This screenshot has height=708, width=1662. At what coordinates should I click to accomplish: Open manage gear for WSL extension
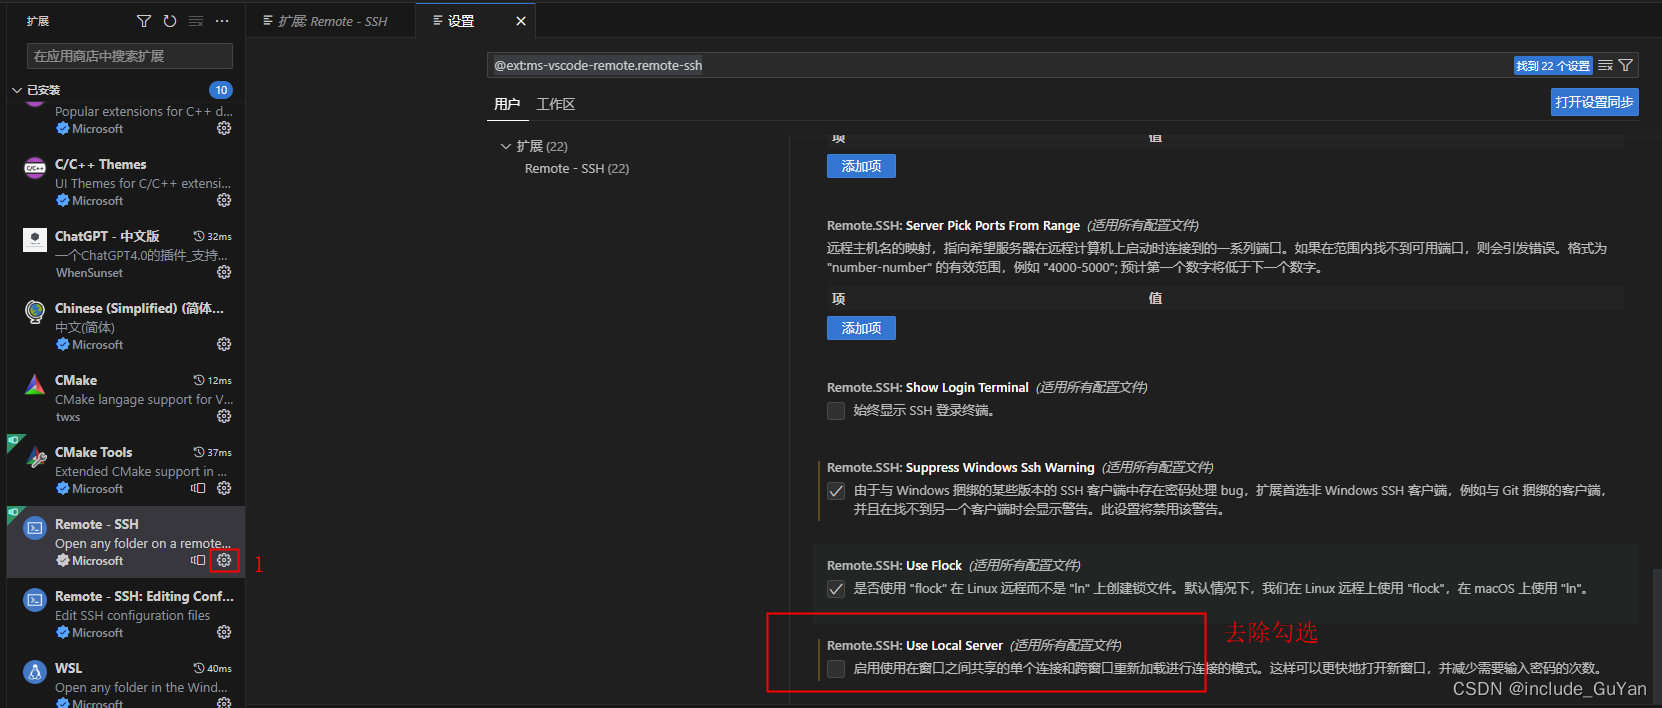pyautogui.click(x=224, y=702)
